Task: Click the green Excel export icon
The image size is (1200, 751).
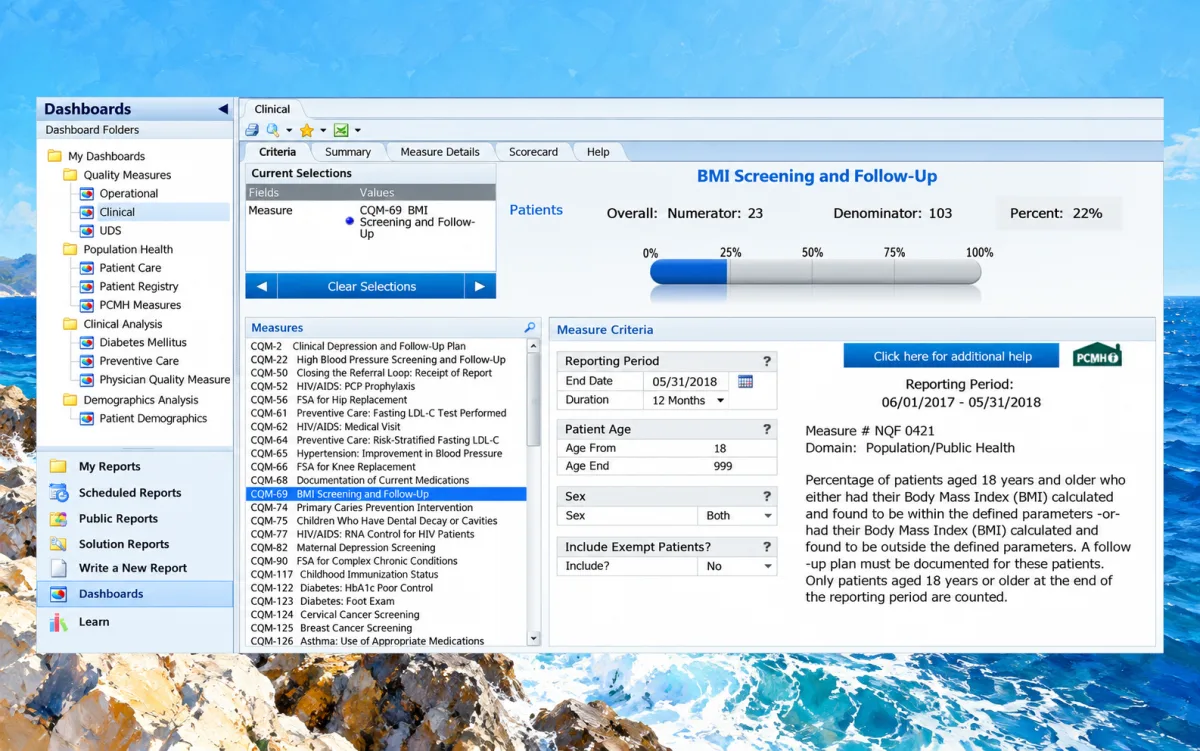Action: [341, 130]
